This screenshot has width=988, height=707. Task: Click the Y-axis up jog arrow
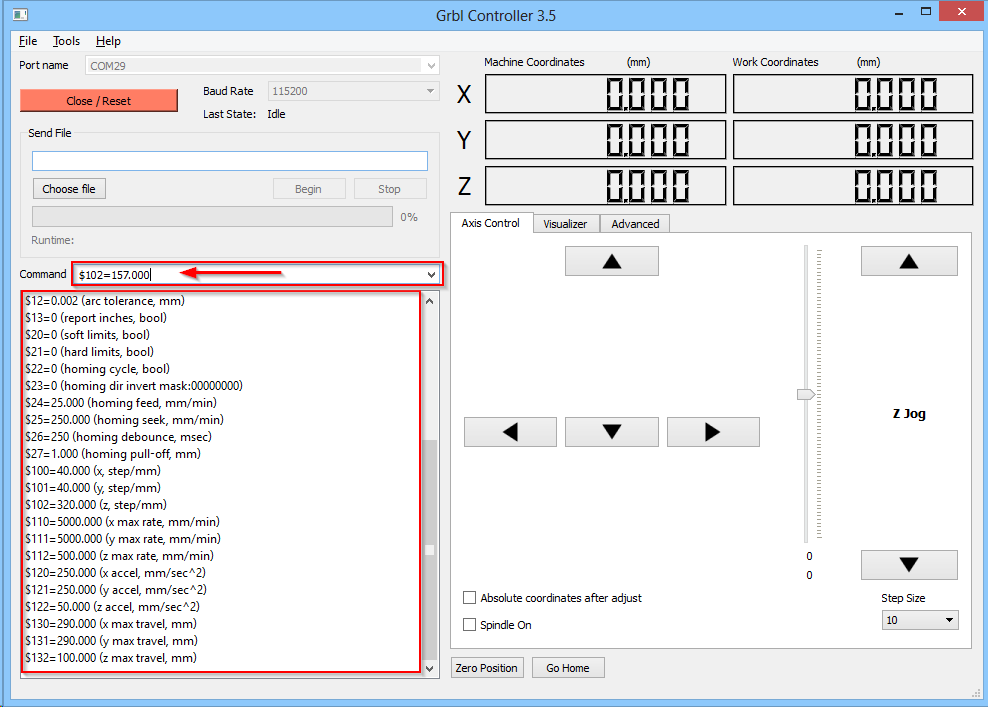pyautogui.click(x=611, y=261)
